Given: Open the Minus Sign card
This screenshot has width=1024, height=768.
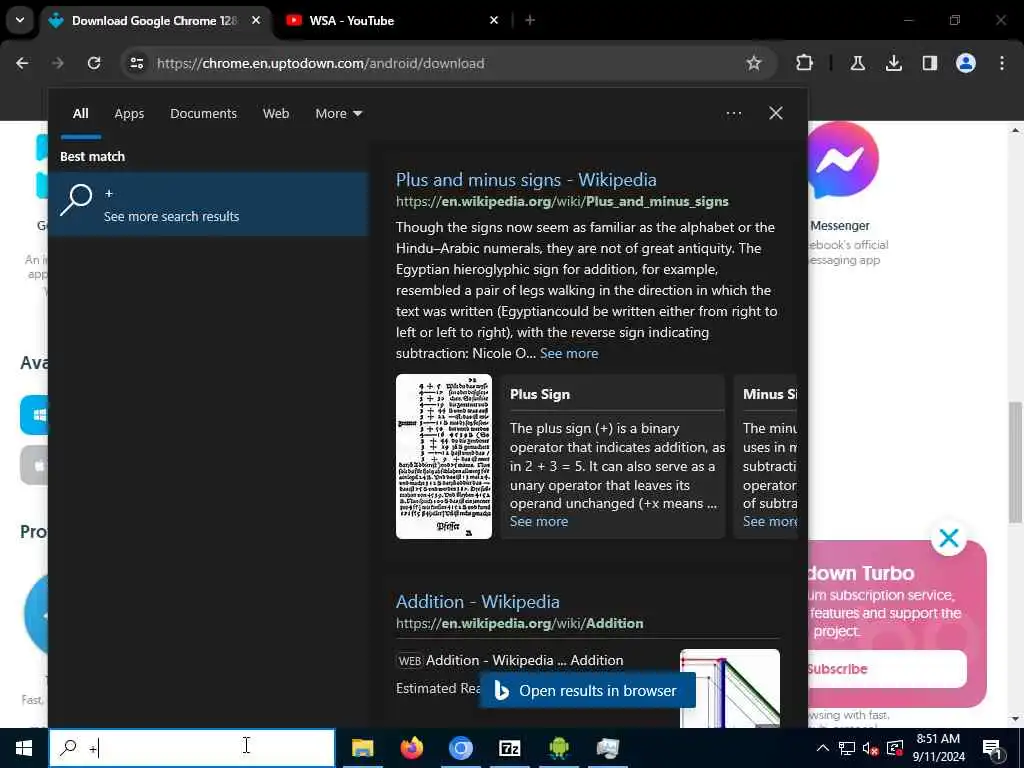Looking at the screenshot, I should pyautogui.click(x=765, y=456).
